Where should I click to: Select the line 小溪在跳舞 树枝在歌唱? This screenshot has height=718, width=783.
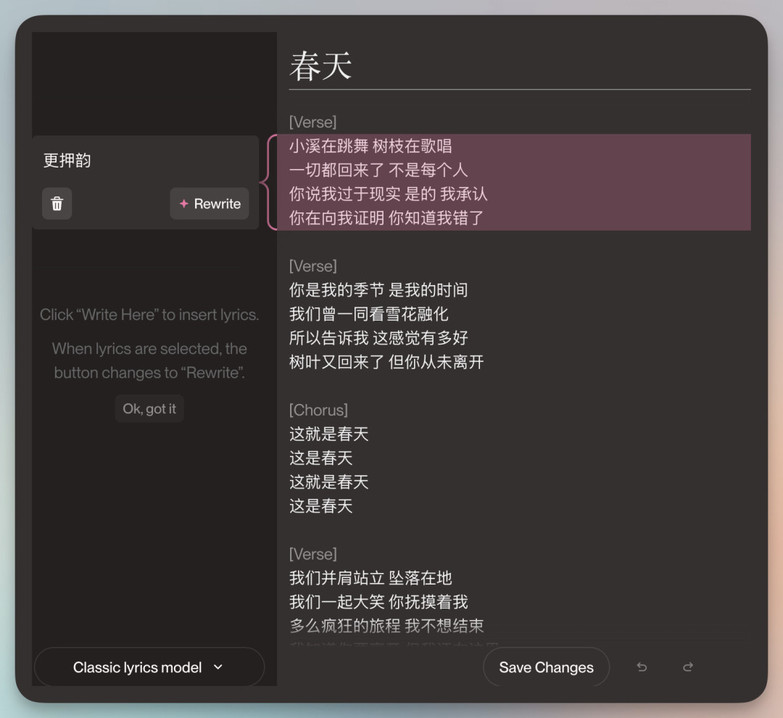[x=371, y=146]
